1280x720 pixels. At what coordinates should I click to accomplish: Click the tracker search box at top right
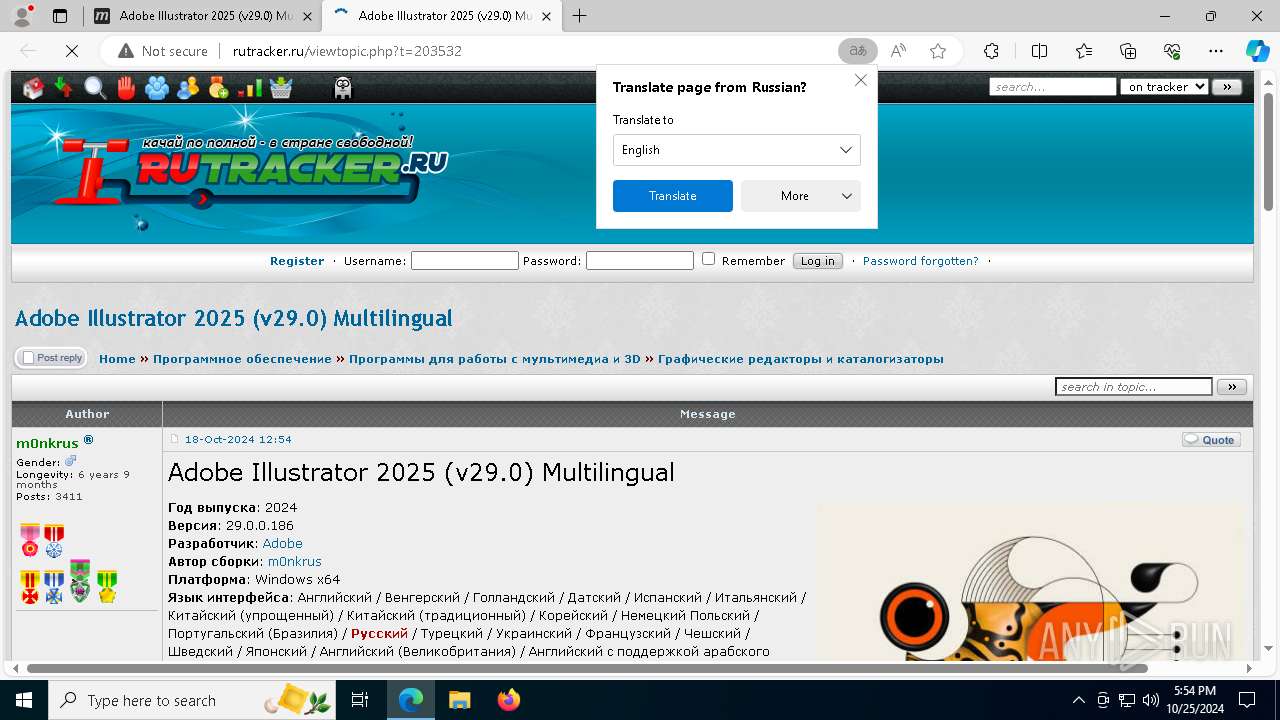pos(1053,87)
